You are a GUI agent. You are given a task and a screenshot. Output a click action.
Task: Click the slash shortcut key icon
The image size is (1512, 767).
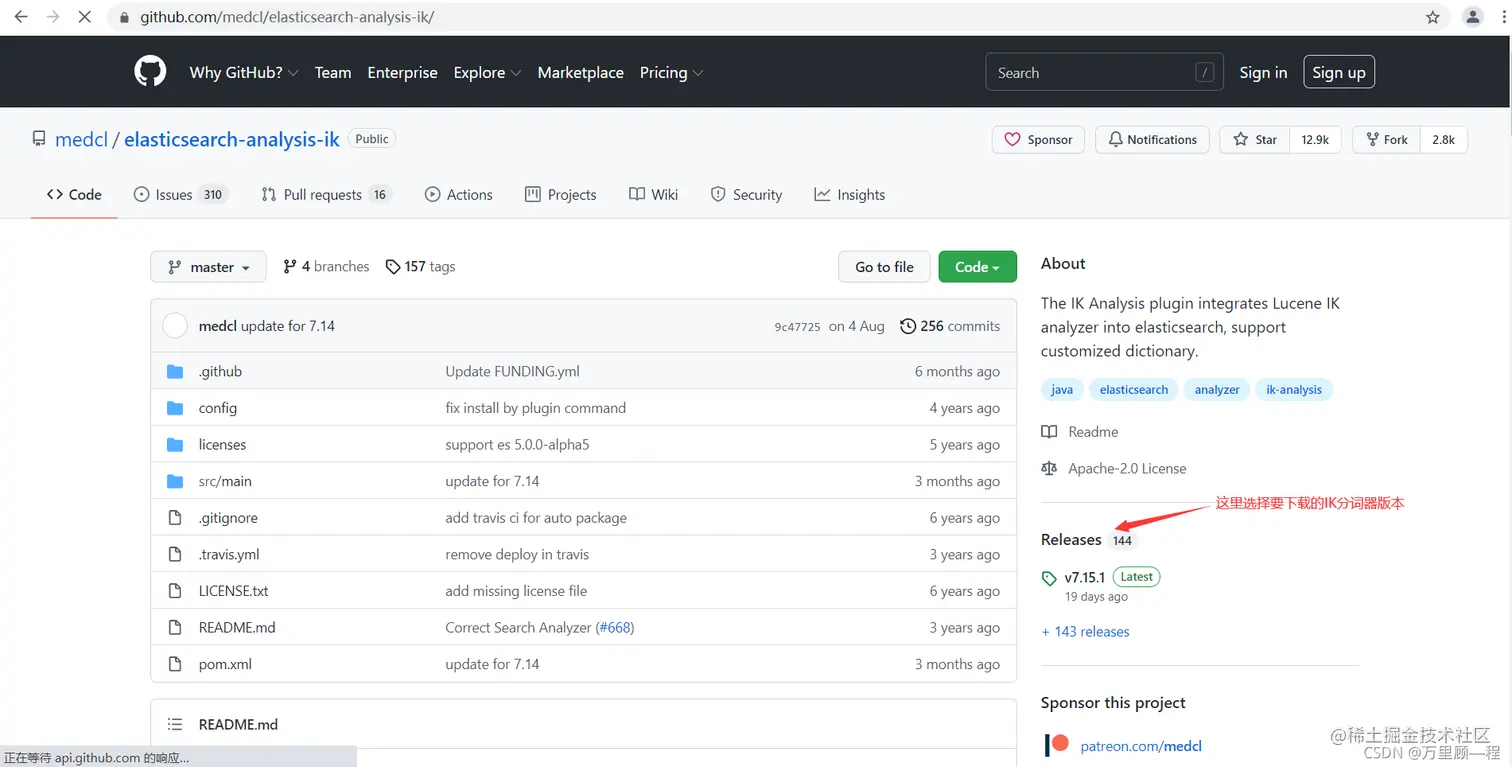(x=1205, y=72)
